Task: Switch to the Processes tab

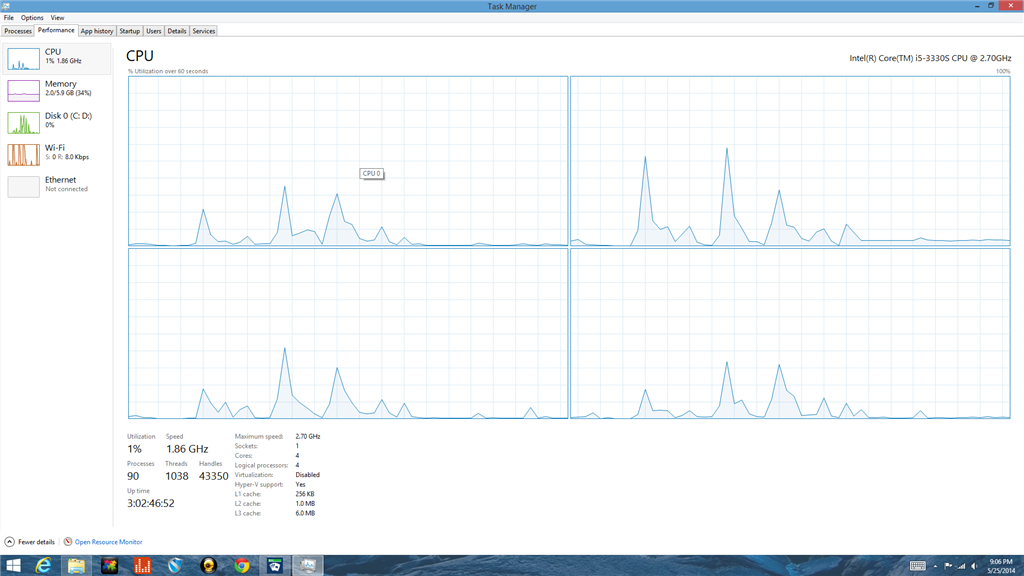Action: point(18,31)
